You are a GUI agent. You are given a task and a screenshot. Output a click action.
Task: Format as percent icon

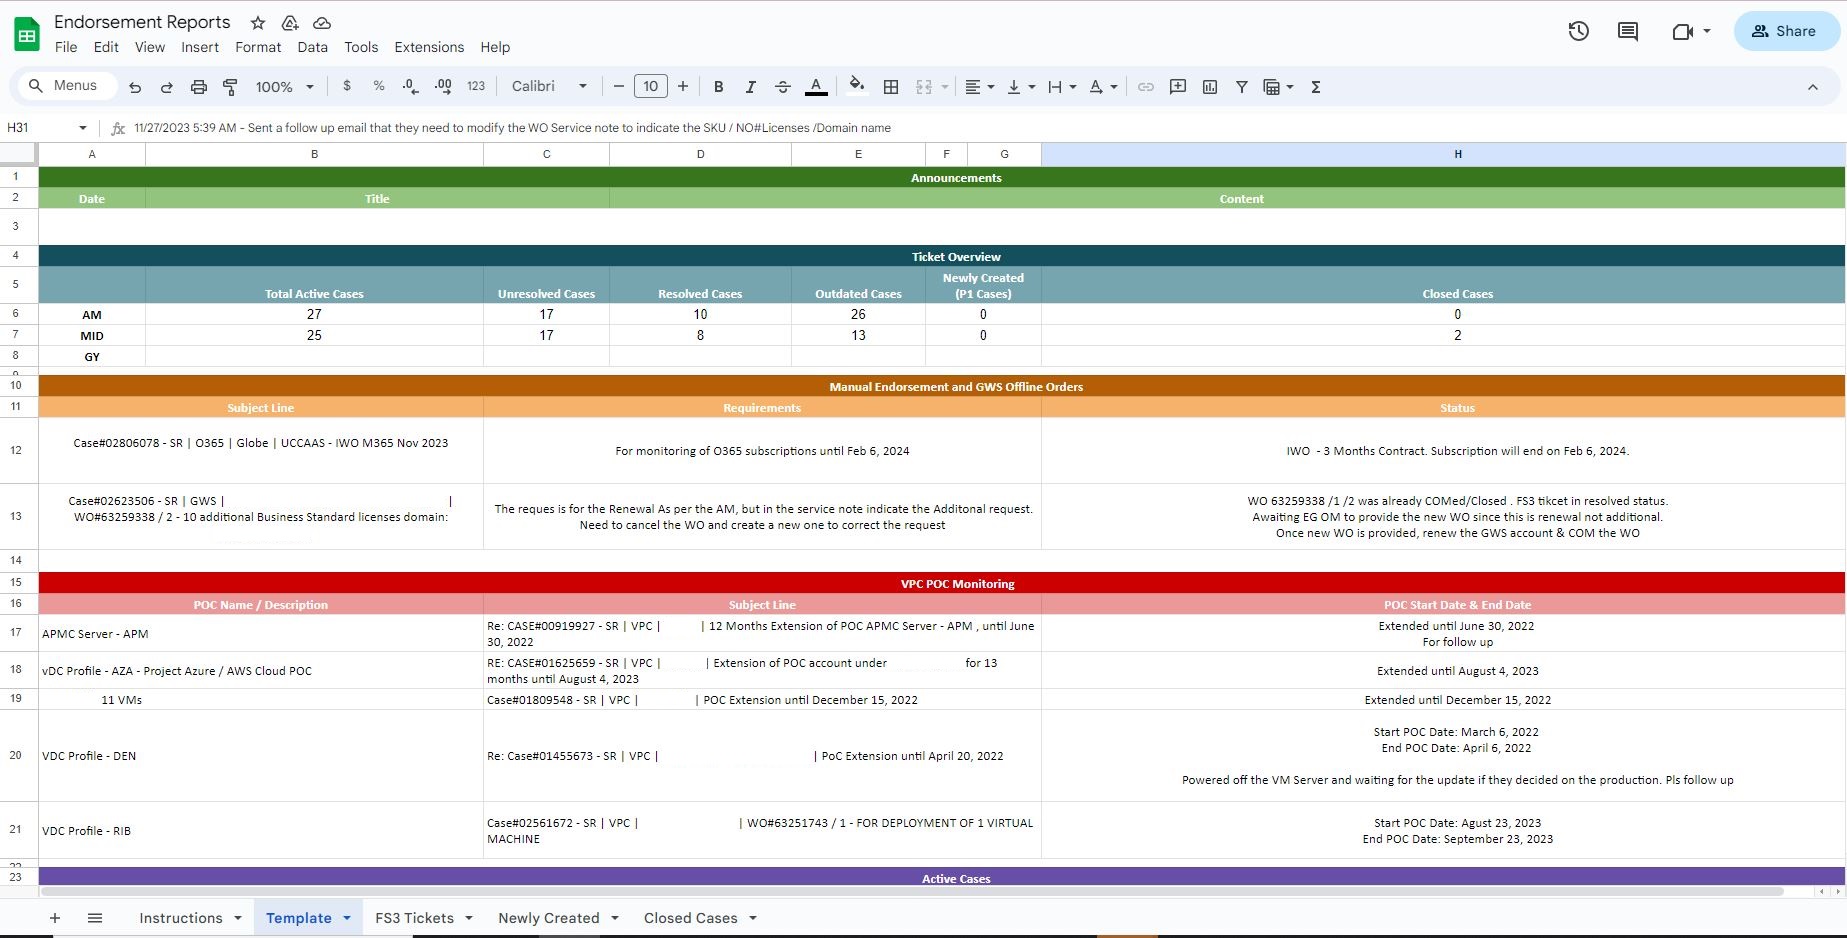tap(379, 86)
